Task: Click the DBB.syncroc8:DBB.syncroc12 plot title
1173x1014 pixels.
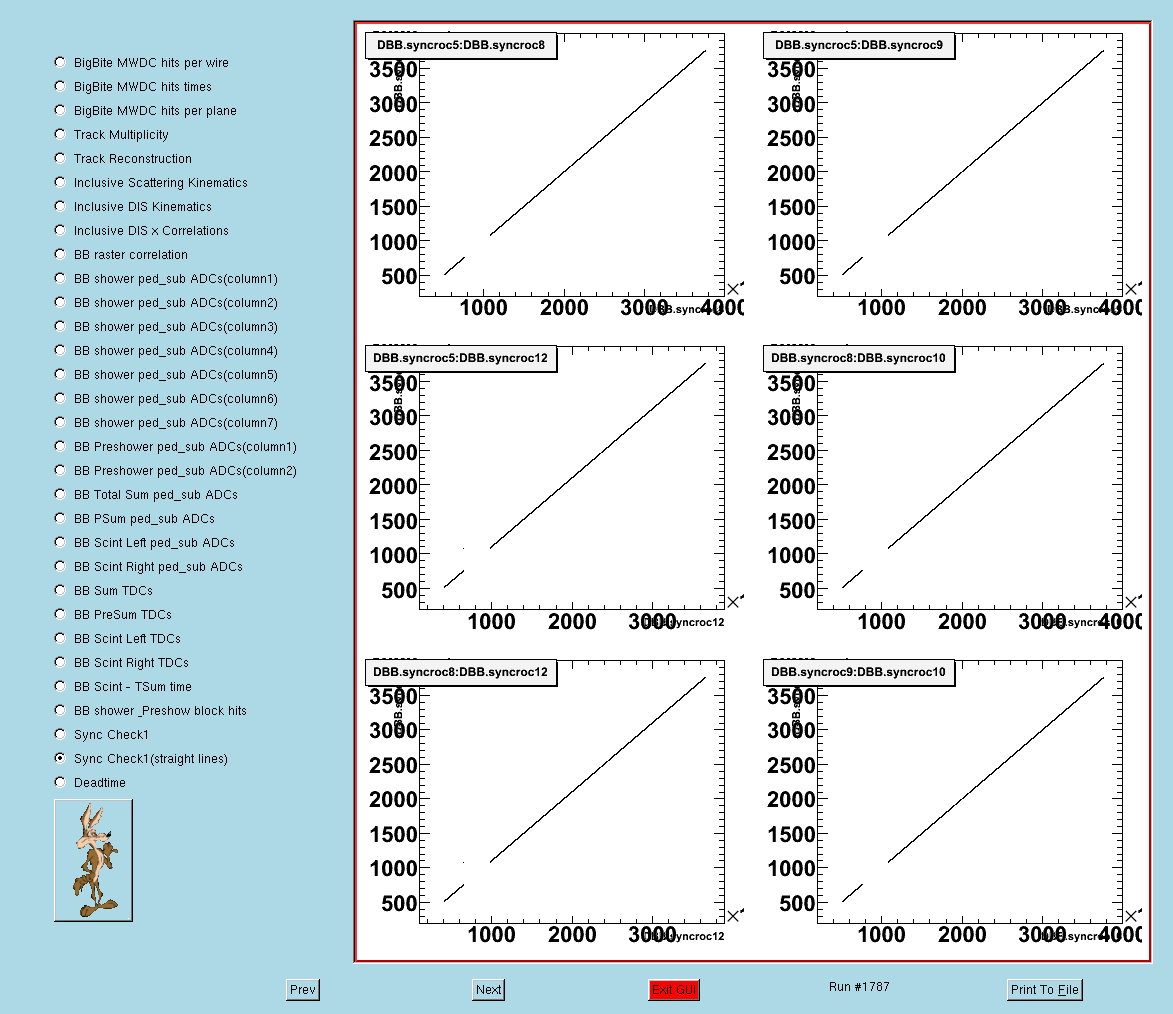Action: (461, 672)
